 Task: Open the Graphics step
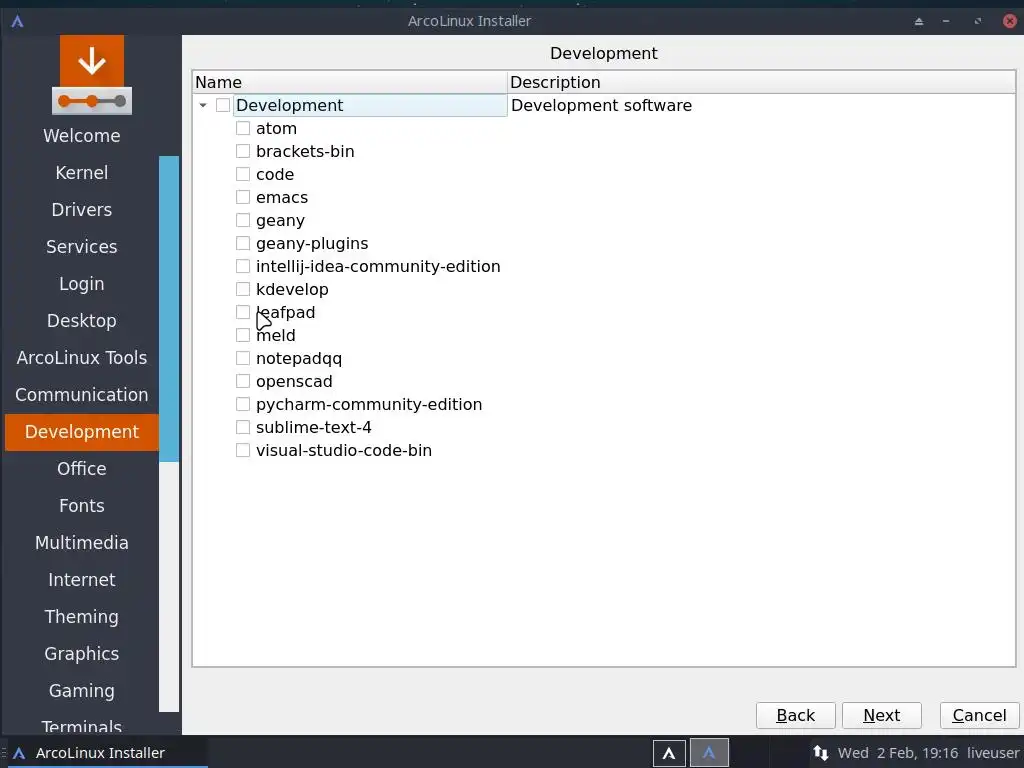point(82,654)
